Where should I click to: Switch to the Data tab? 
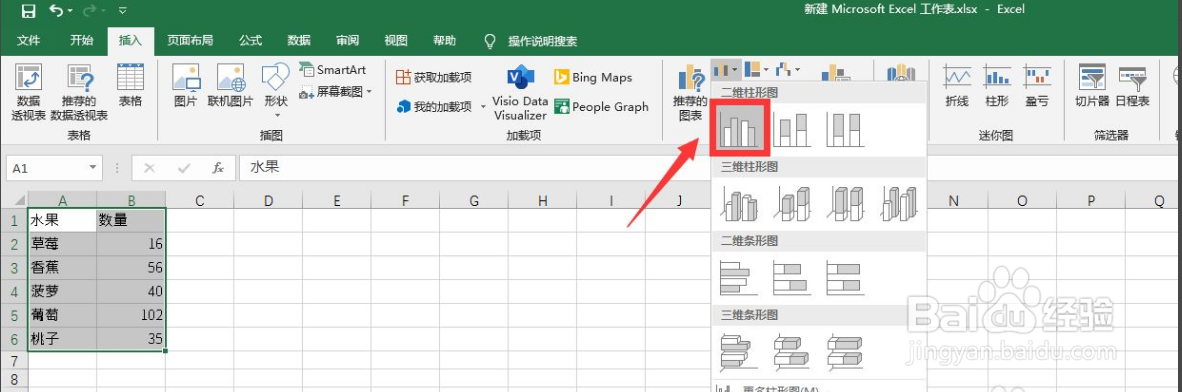click(299, 41)
